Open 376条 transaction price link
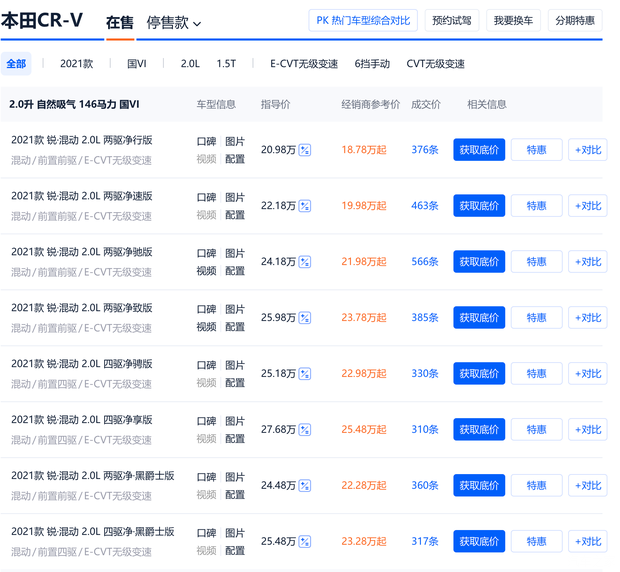Screen dimensions: 620x572 point(425,150)
